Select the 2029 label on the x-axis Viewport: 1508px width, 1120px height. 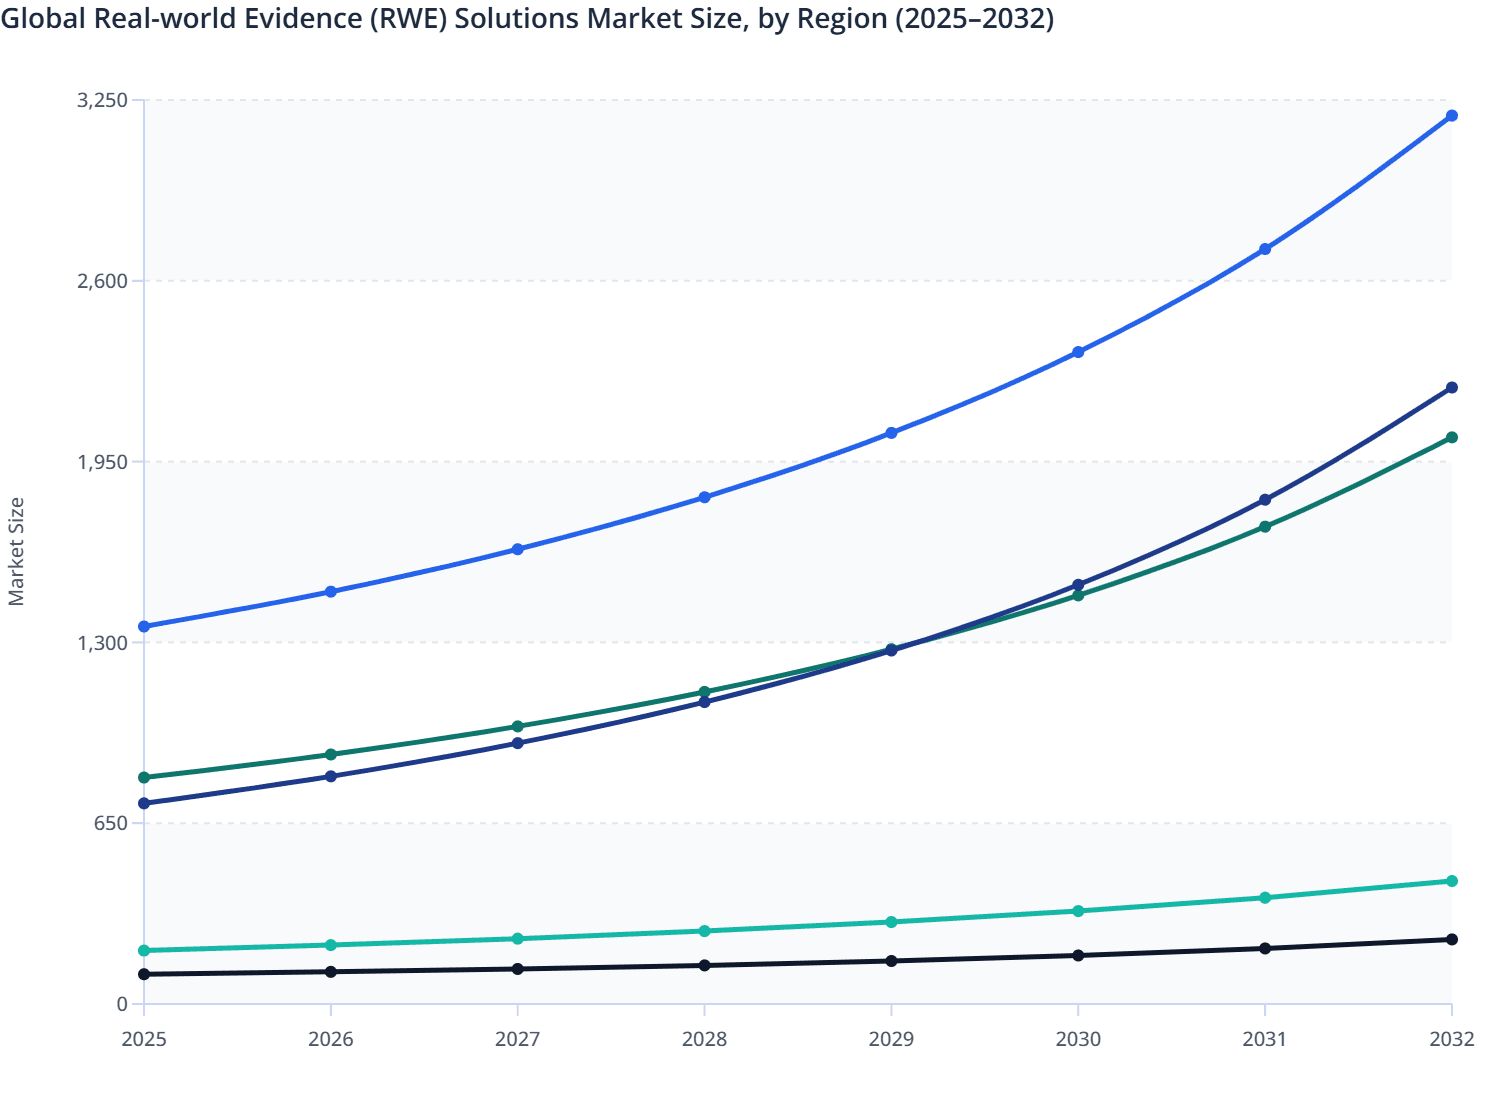891,1041
